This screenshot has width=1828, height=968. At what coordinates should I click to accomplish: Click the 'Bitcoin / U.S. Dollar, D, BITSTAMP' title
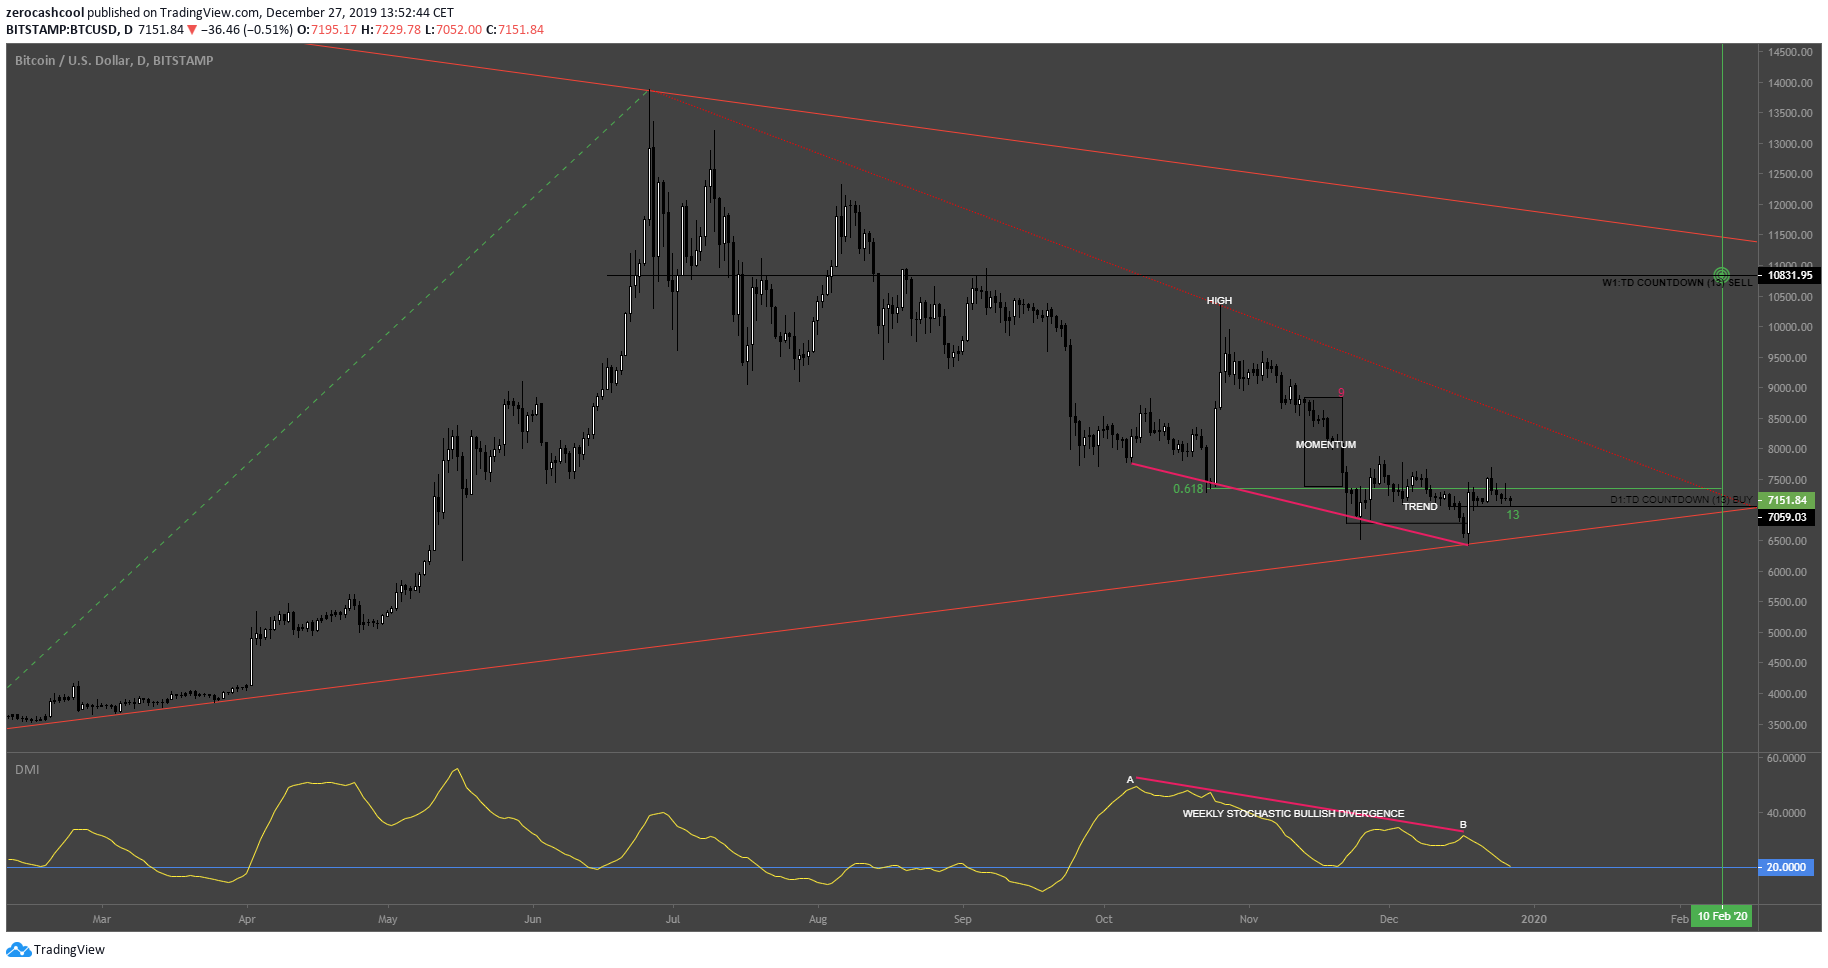point(114,61)
